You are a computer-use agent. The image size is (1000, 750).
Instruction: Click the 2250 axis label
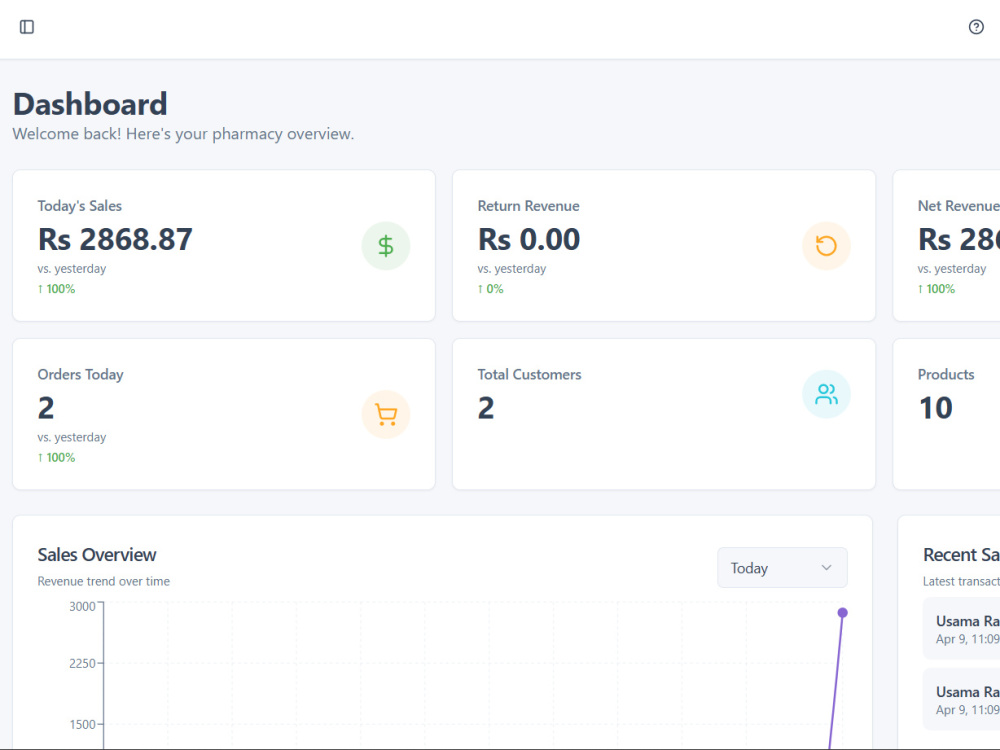tap(82, 663)
